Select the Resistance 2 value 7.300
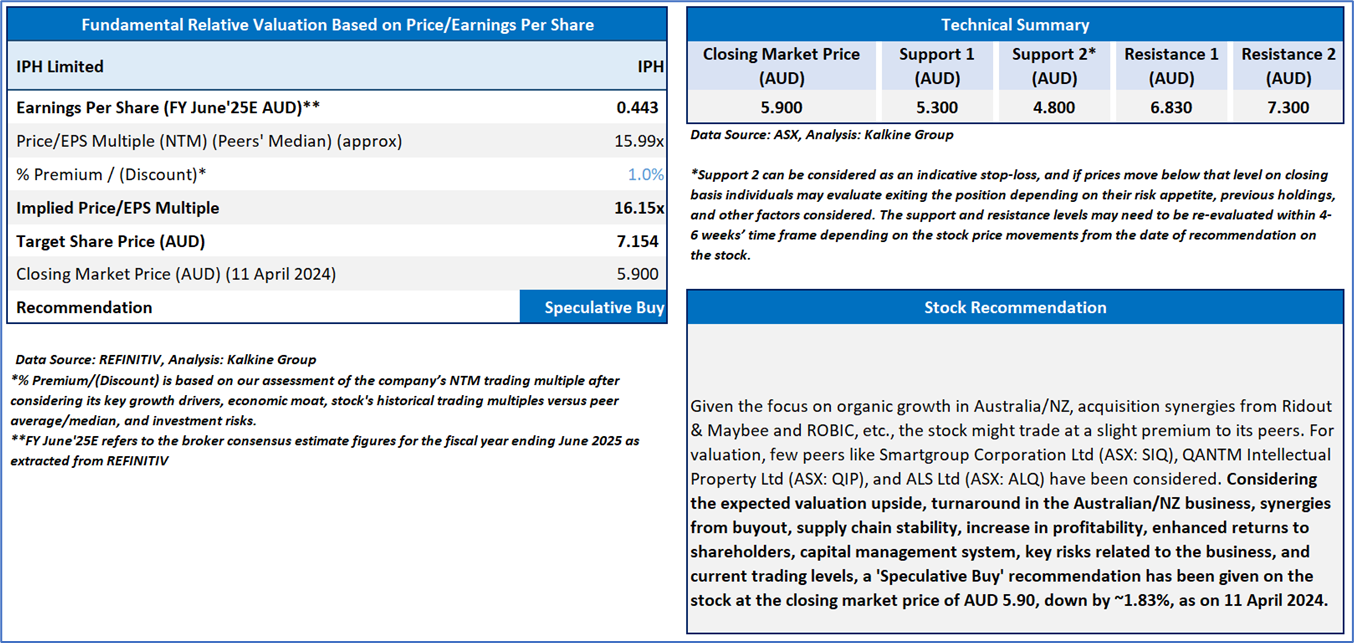Image resolution: width=1354 pixels, height=643 pixels. point(1288,107)
